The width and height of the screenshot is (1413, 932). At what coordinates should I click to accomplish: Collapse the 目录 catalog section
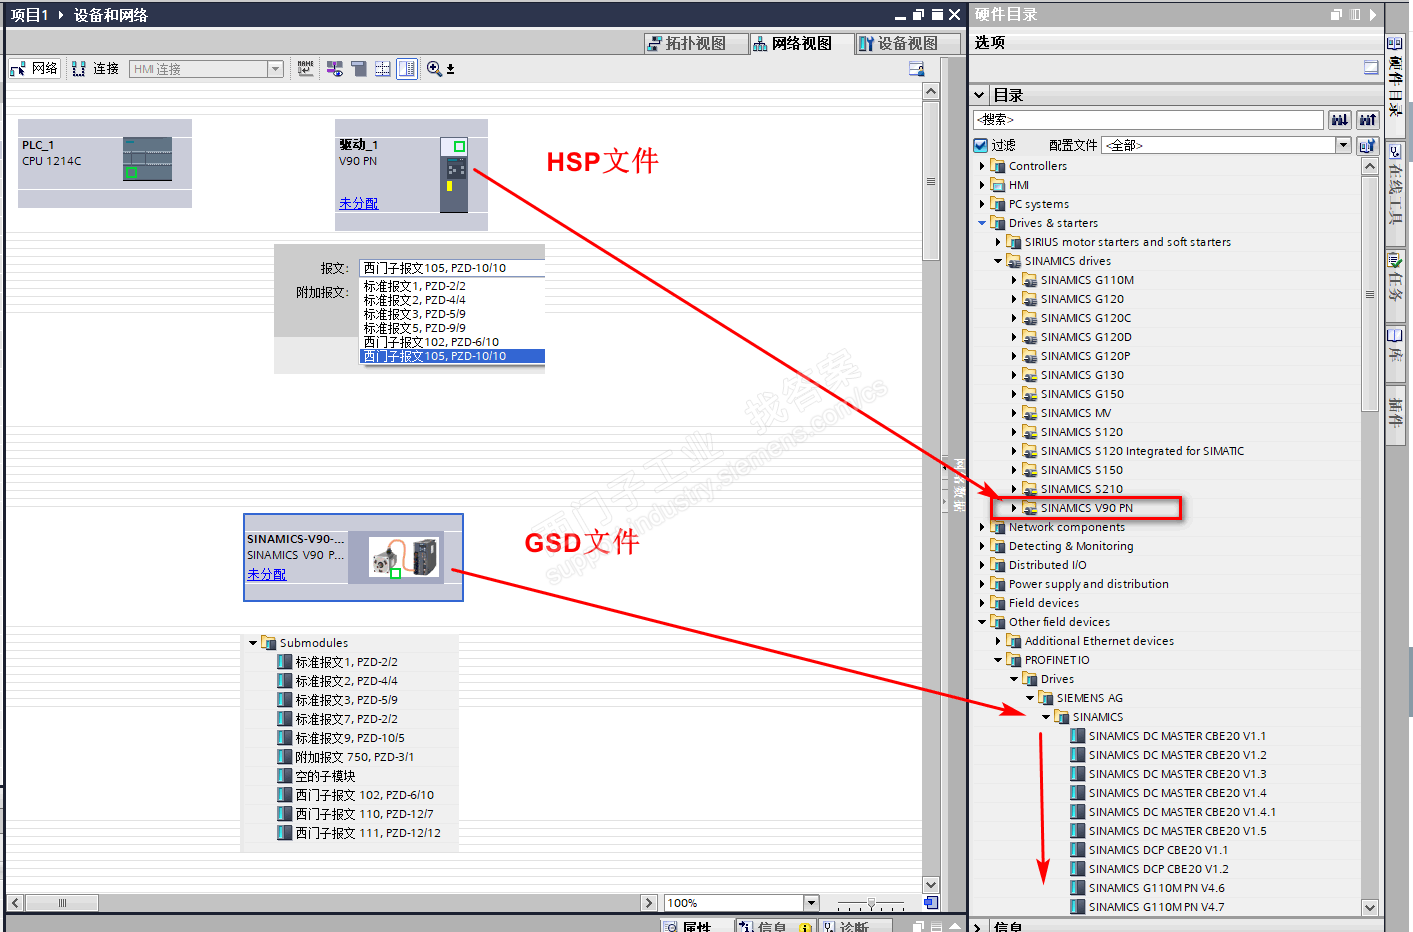pos(980,95)
